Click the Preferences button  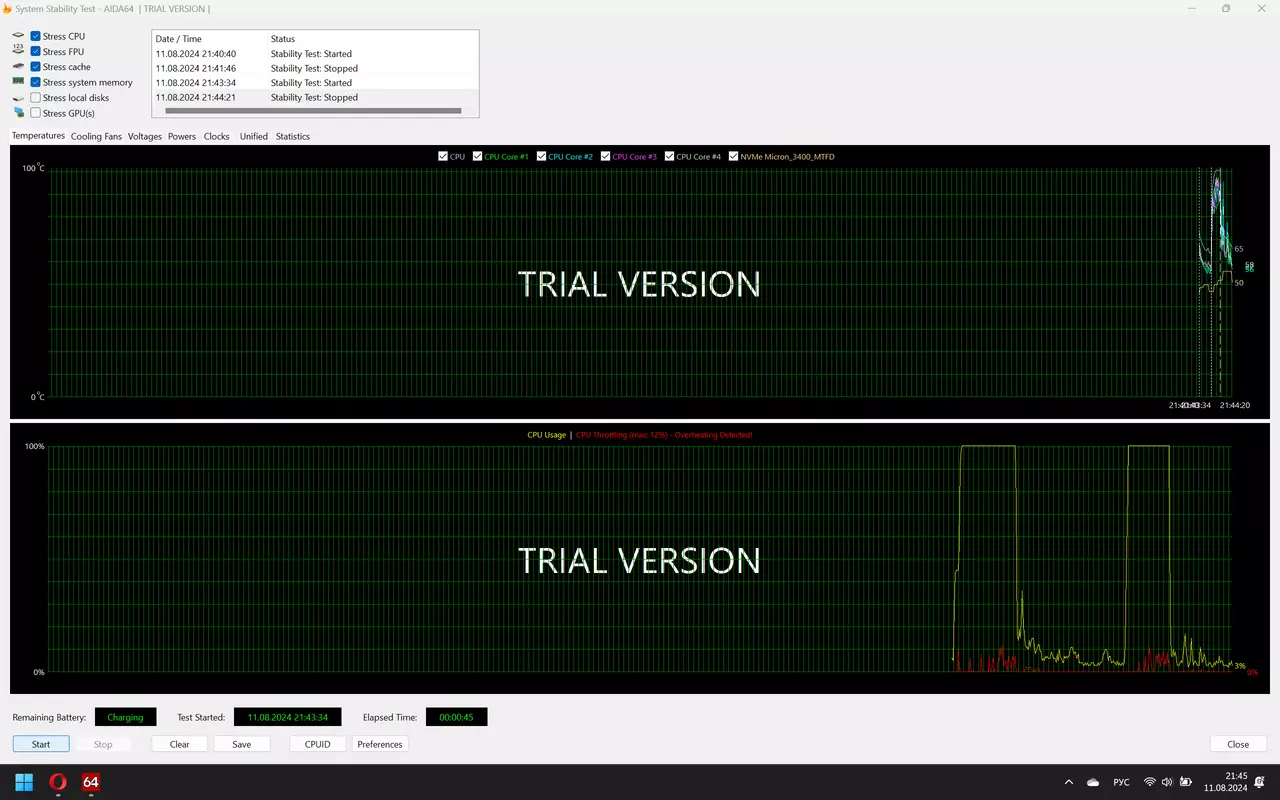click(380, 744)
